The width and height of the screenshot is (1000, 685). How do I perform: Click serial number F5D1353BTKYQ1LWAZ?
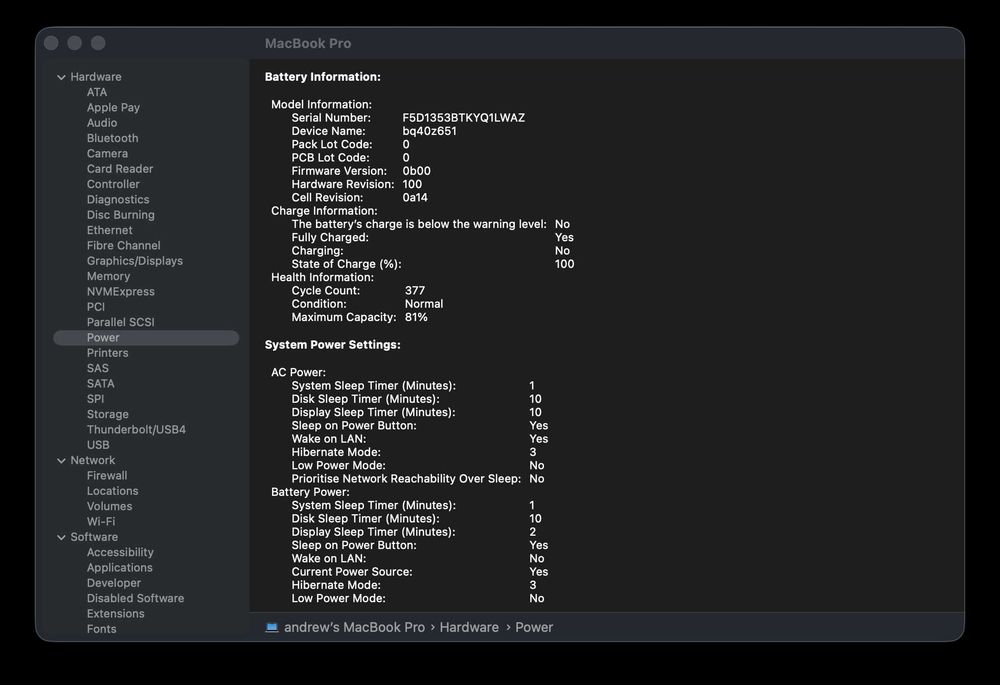pos(464,117)
